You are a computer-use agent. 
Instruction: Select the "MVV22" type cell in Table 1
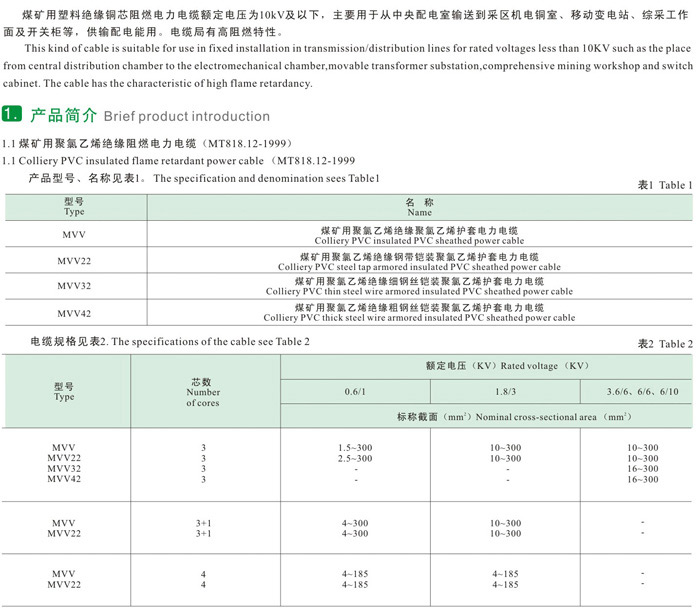pos(74,261)
